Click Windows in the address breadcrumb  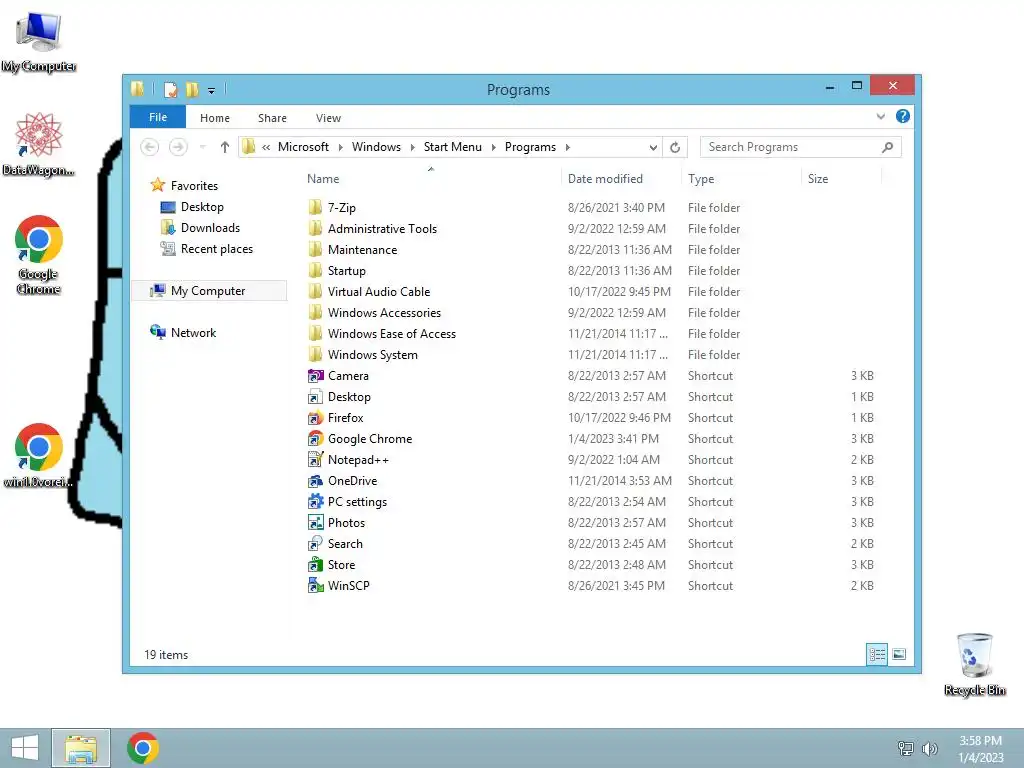point(376,147)
